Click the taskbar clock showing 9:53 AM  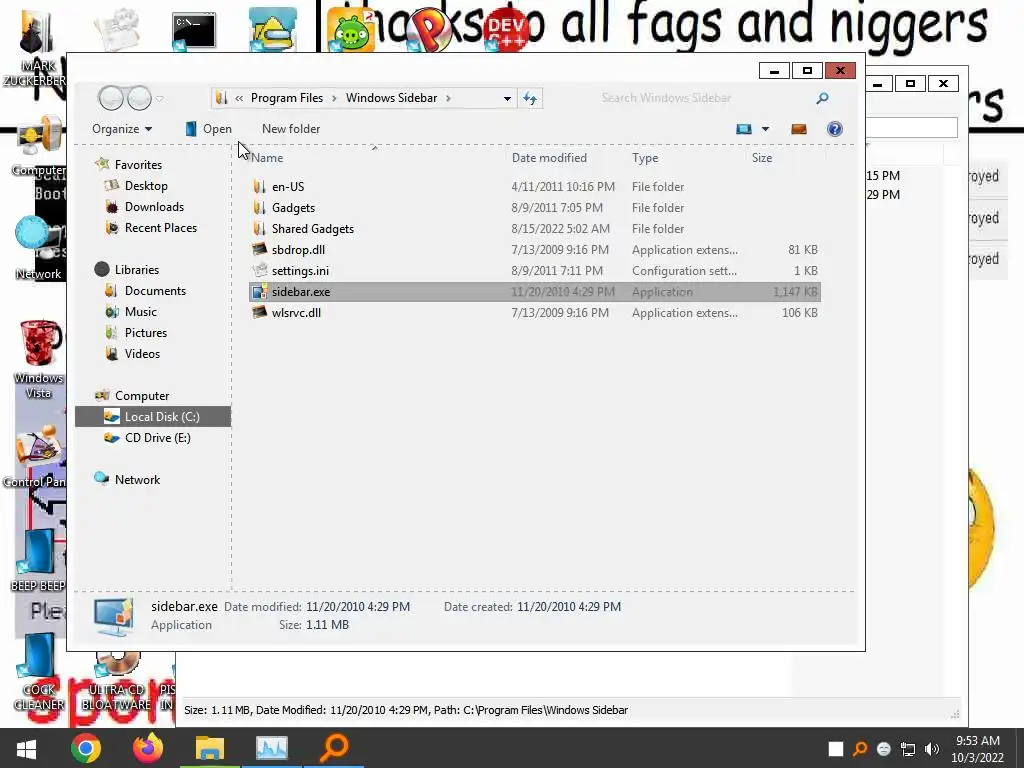point(978,749)
